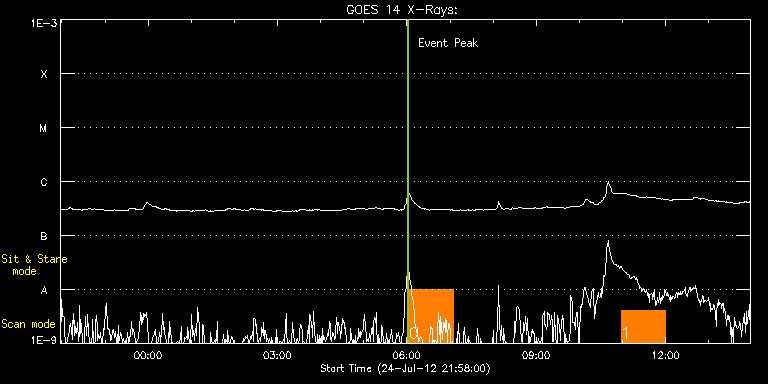The image size is (768, 384).
Task: Click the 1E-9 bottom axis value
Action: click(45, 339)
